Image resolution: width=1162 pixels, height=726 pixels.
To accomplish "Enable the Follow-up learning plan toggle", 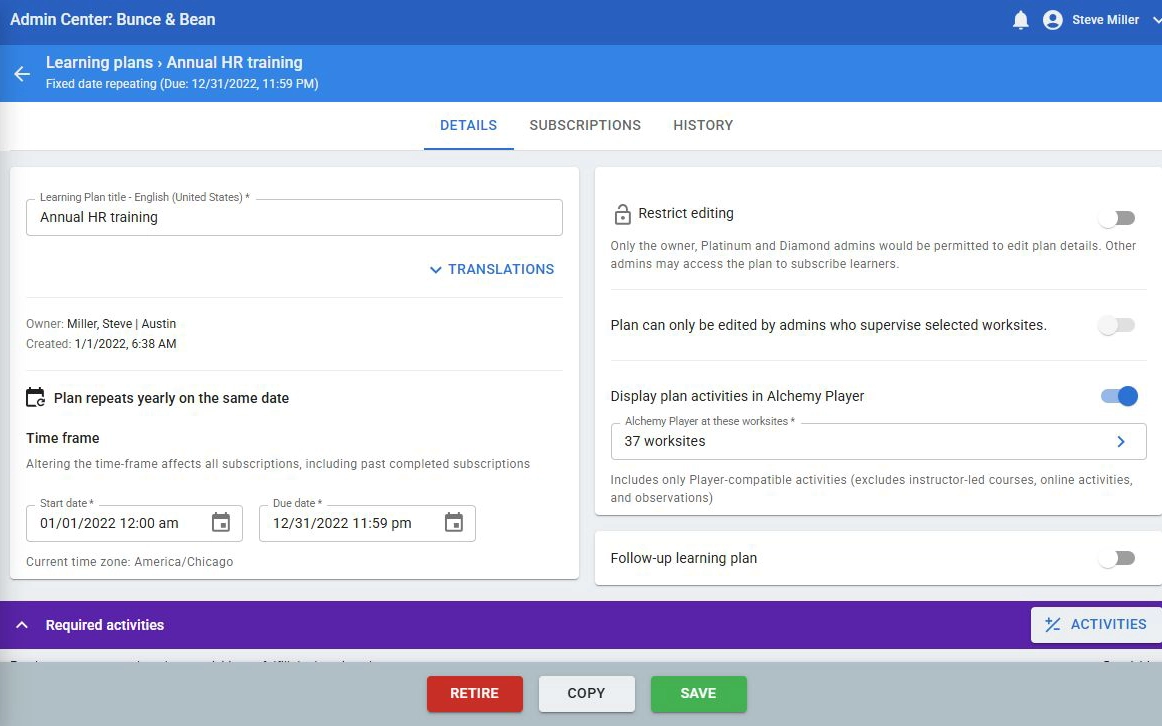I will (1117, 558).
